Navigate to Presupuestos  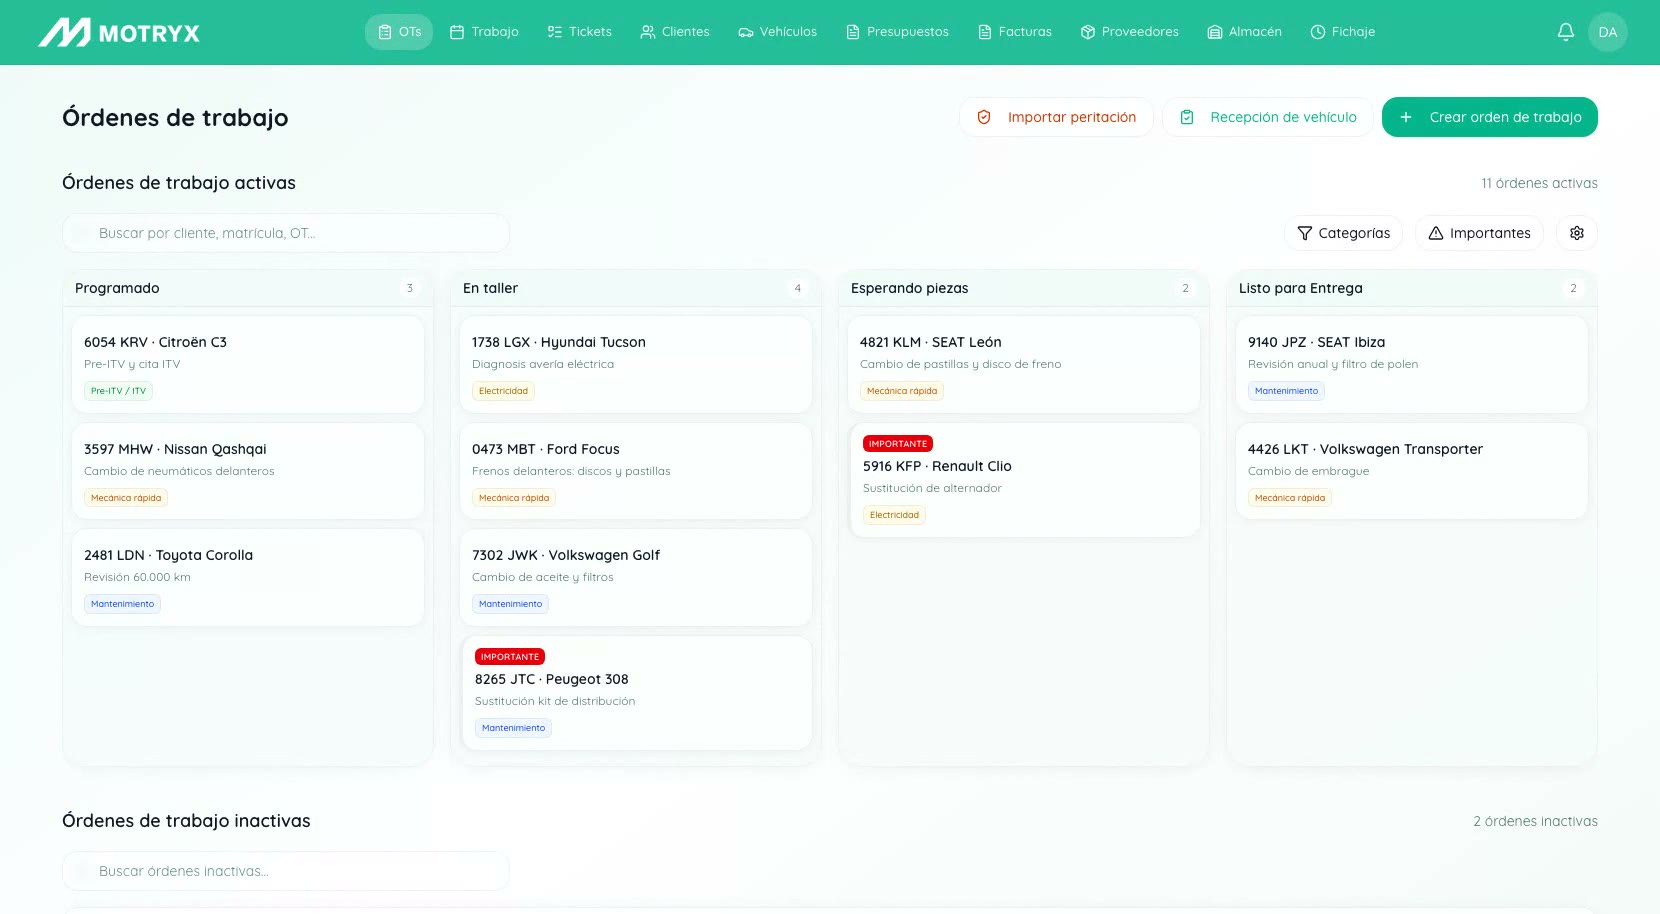coord(898,32)
